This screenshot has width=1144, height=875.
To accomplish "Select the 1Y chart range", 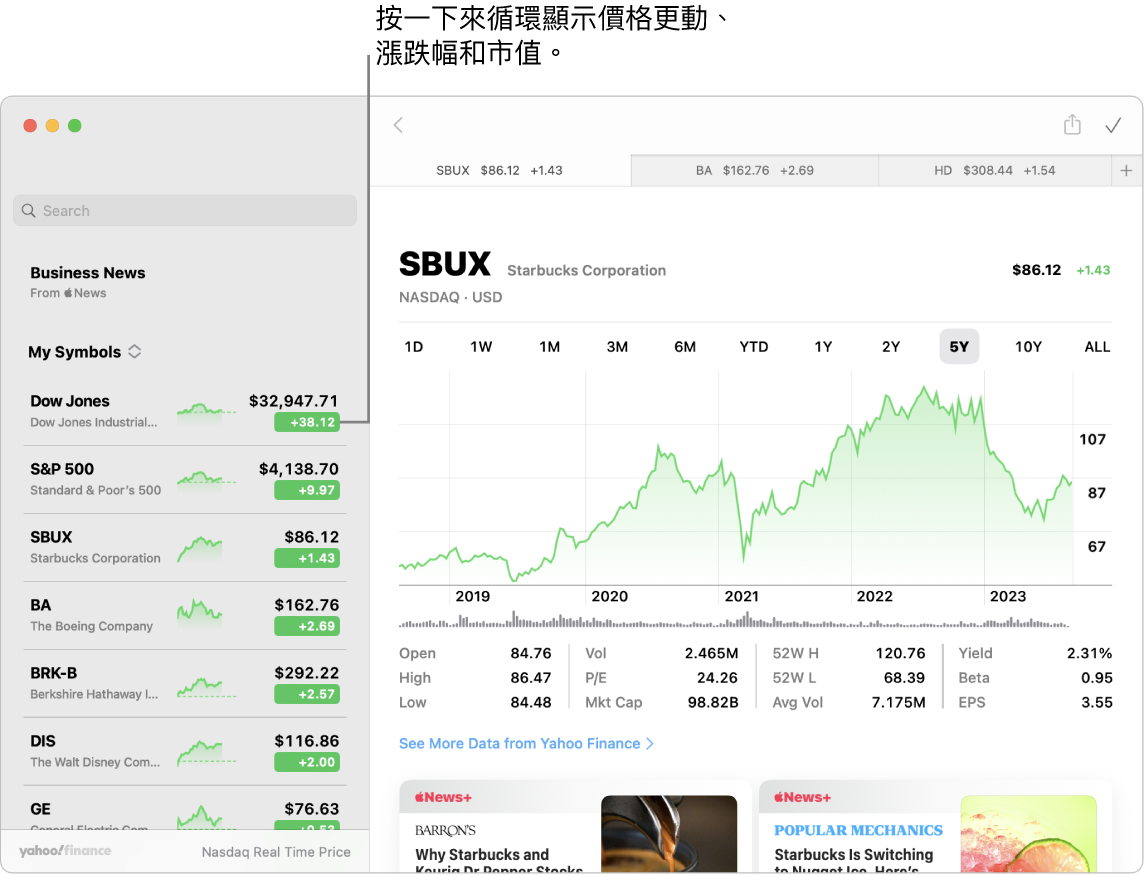I will (823, 347).
